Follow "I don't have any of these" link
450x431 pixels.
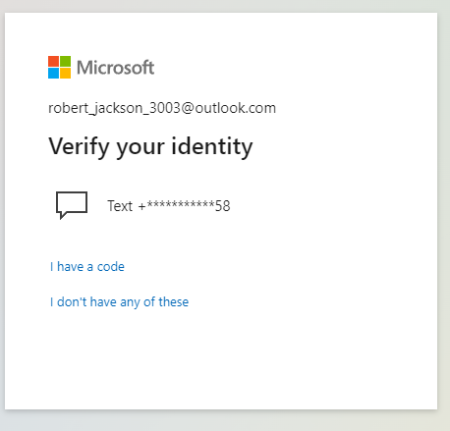point(119,302)
